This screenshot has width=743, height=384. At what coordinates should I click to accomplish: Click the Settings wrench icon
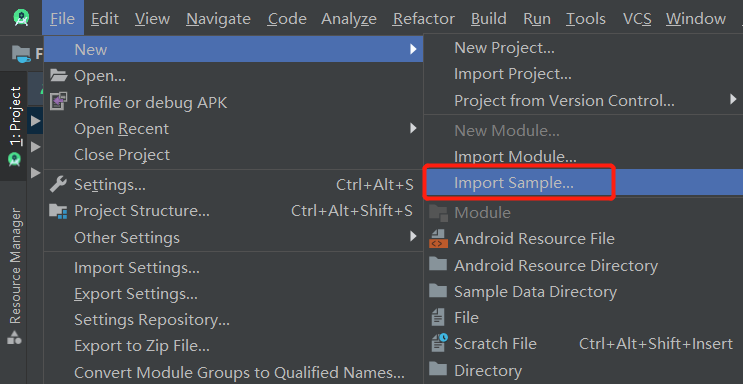tap(58, 184)
